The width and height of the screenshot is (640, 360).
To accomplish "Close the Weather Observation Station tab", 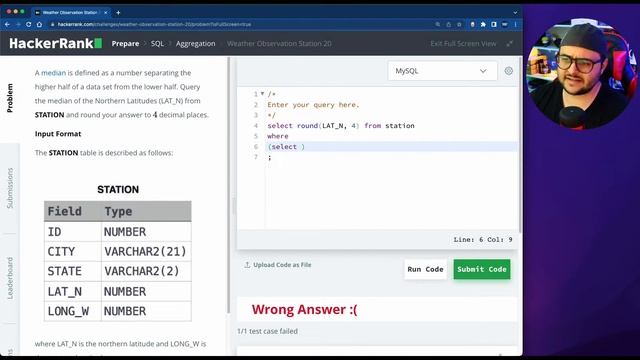I will tap(105, 13).
